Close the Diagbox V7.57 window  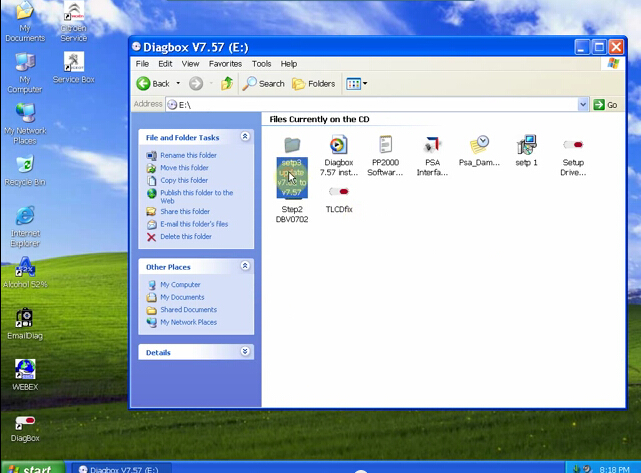(616, 47)
